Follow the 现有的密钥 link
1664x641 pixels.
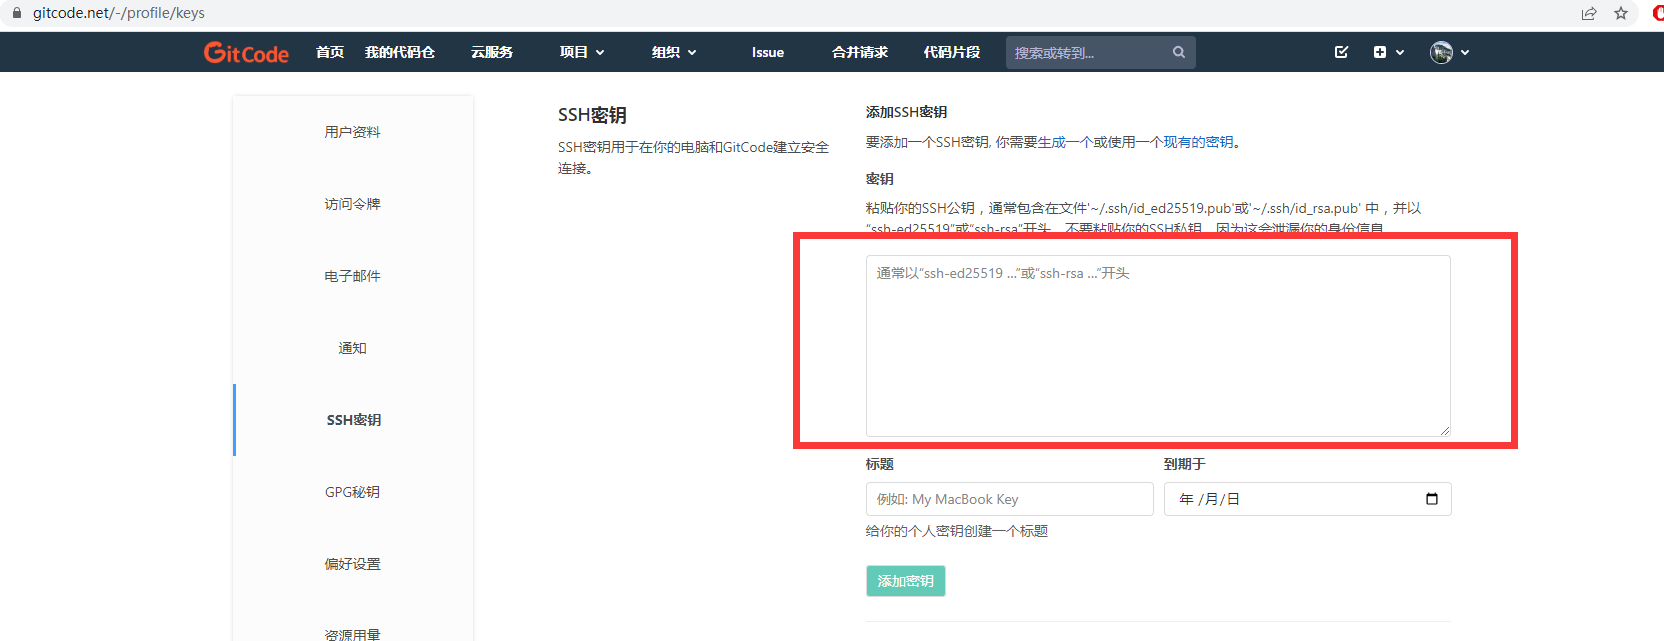pyautogui.click(x=1198, y=142)
